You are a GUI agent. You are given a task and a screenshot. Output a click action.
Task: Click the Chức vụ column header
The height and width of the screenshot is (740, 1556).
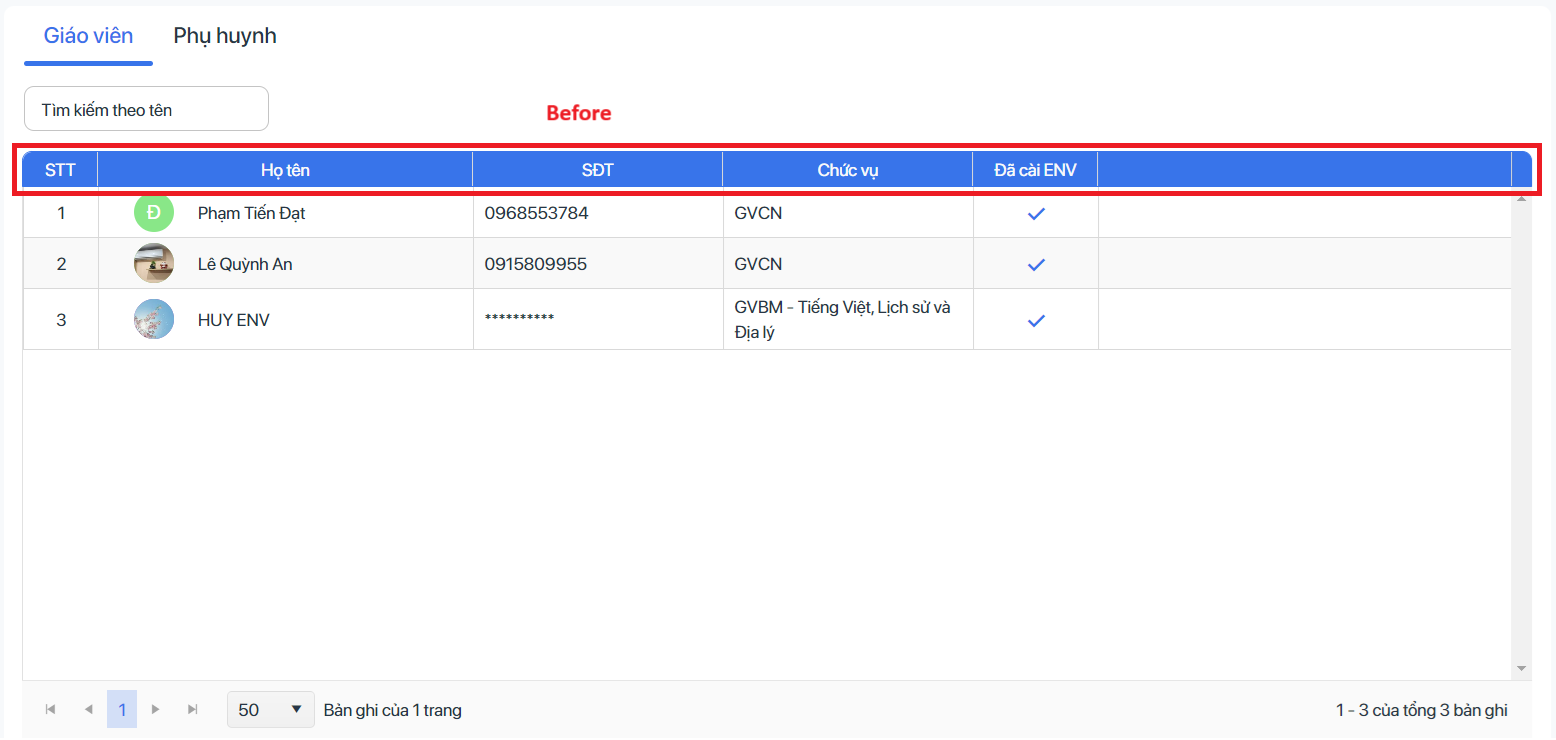848,170
